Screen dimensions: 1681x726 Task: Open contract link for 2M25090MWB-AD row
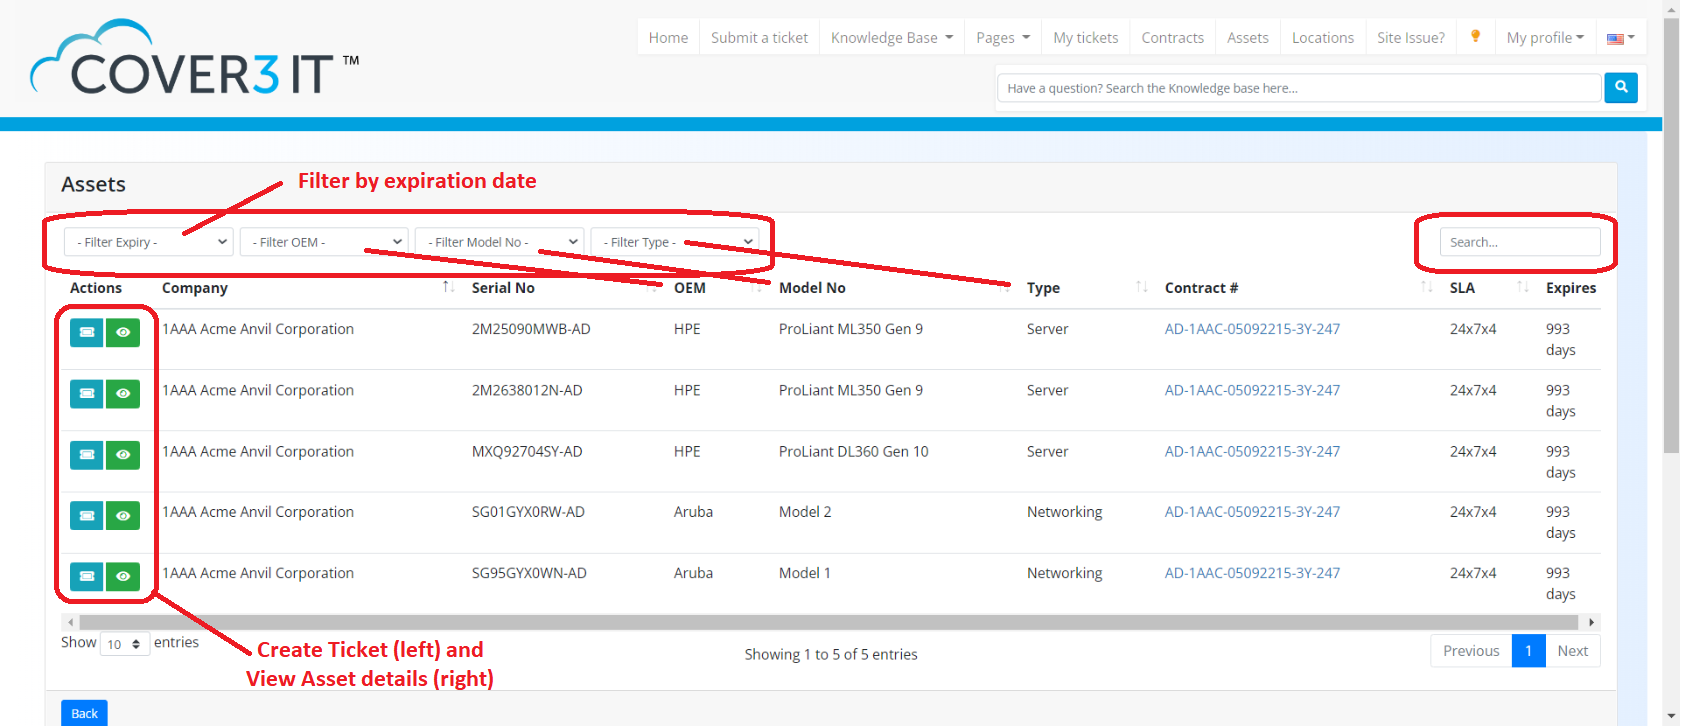point(1252,329)
